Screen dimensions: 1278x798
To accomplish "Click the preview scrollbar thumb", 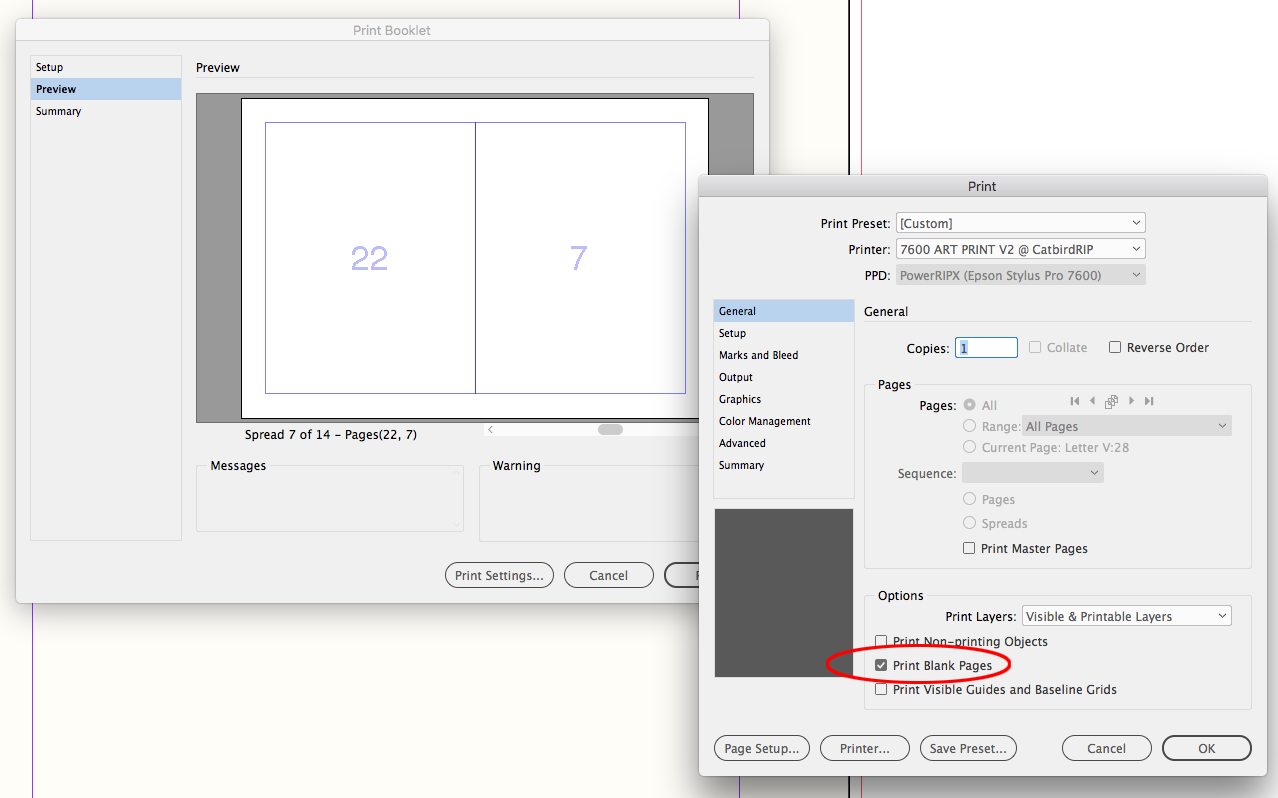I will click(610, 428).
